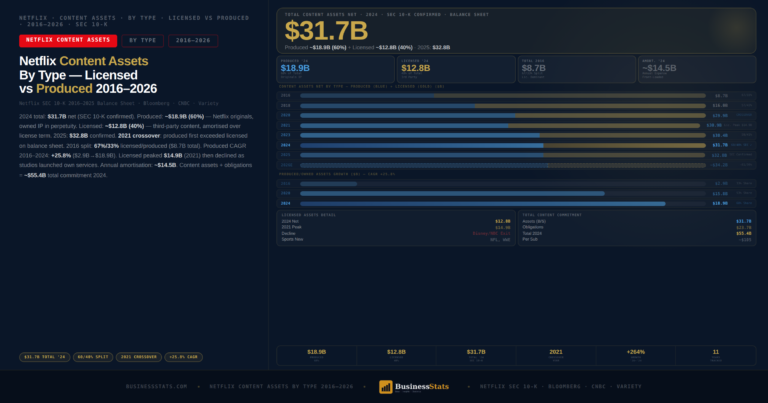Viewport: 768px width, 403px height.
Task: Click the 2024 stacked bar in chart
Action: (x=503, y=145)
